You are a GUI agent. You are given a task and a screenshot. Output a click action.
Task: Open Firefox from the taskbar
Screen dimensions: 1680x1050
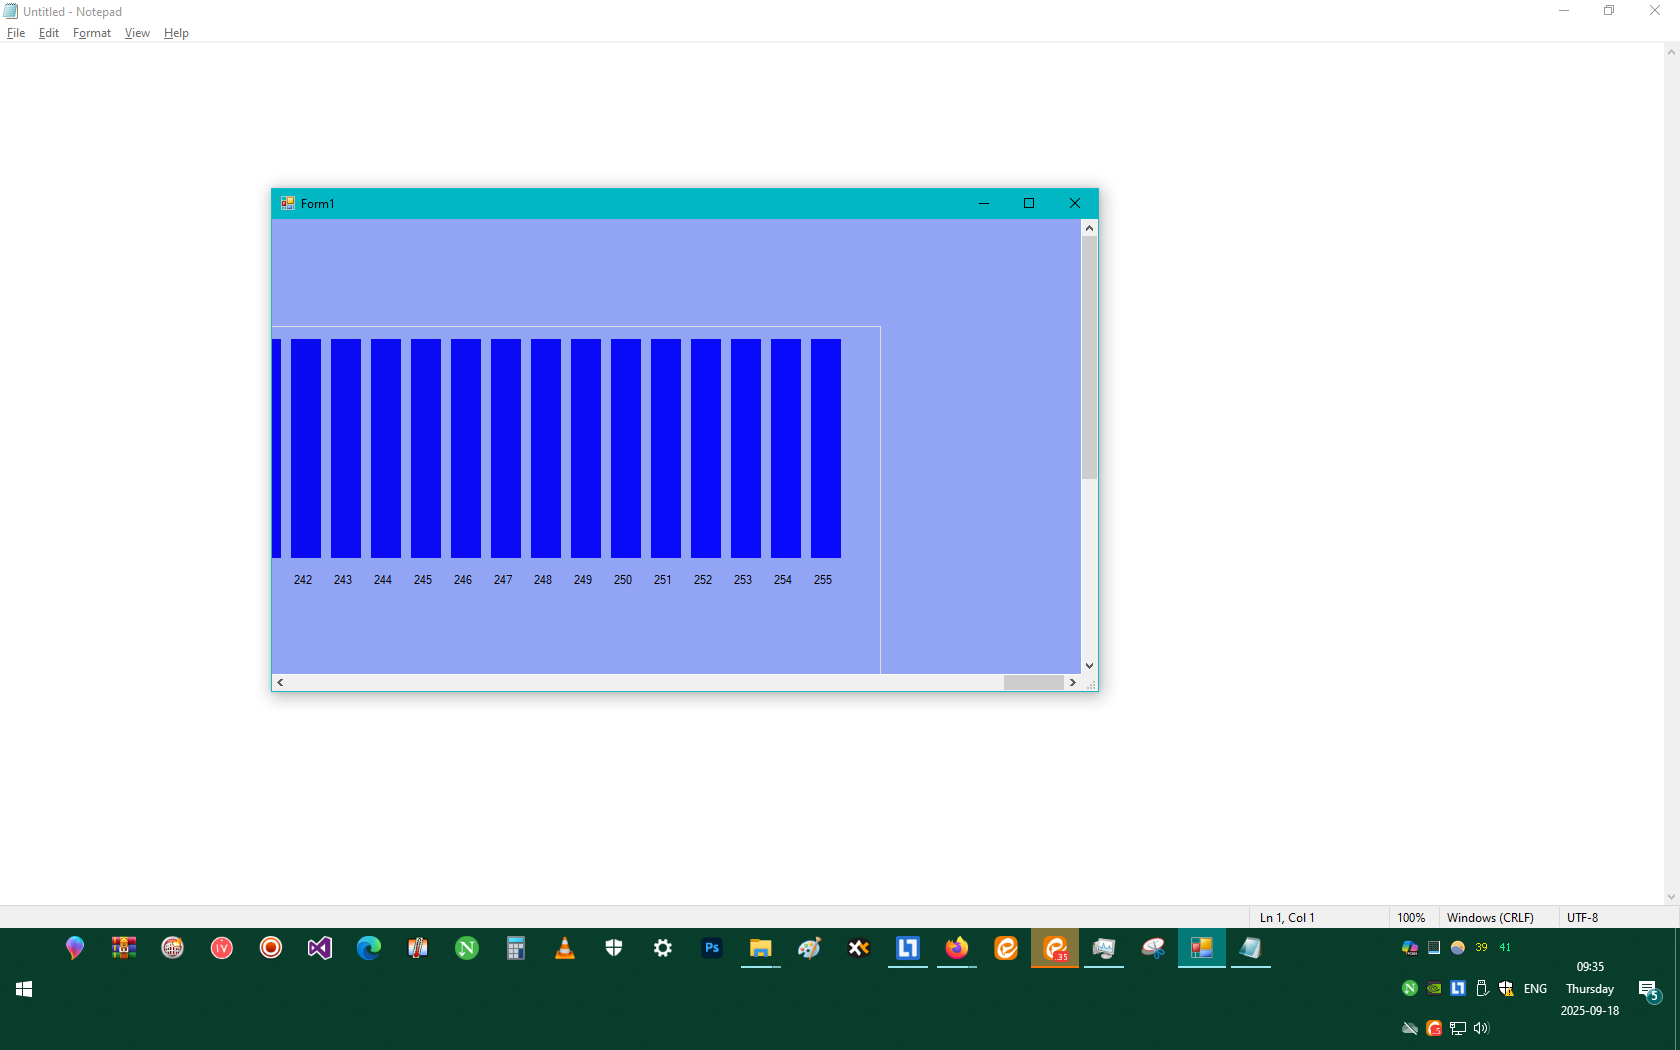pyautogui.click(x=957, y=948)
